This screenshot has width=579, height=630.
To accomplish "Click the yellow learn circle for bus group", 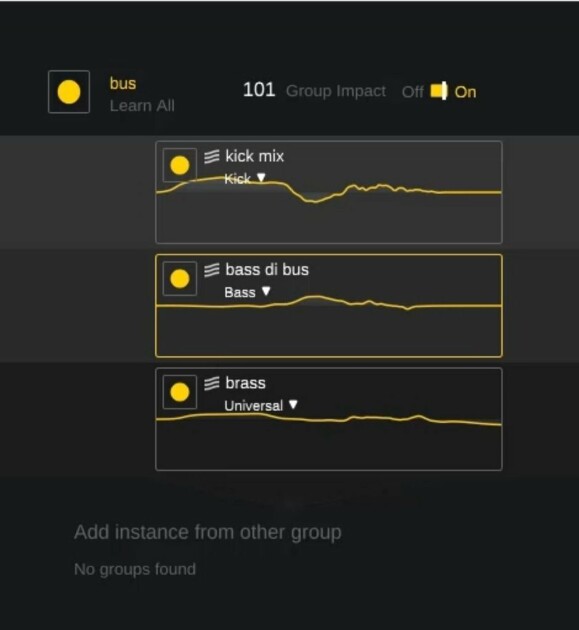I will (x=69, y=92).
